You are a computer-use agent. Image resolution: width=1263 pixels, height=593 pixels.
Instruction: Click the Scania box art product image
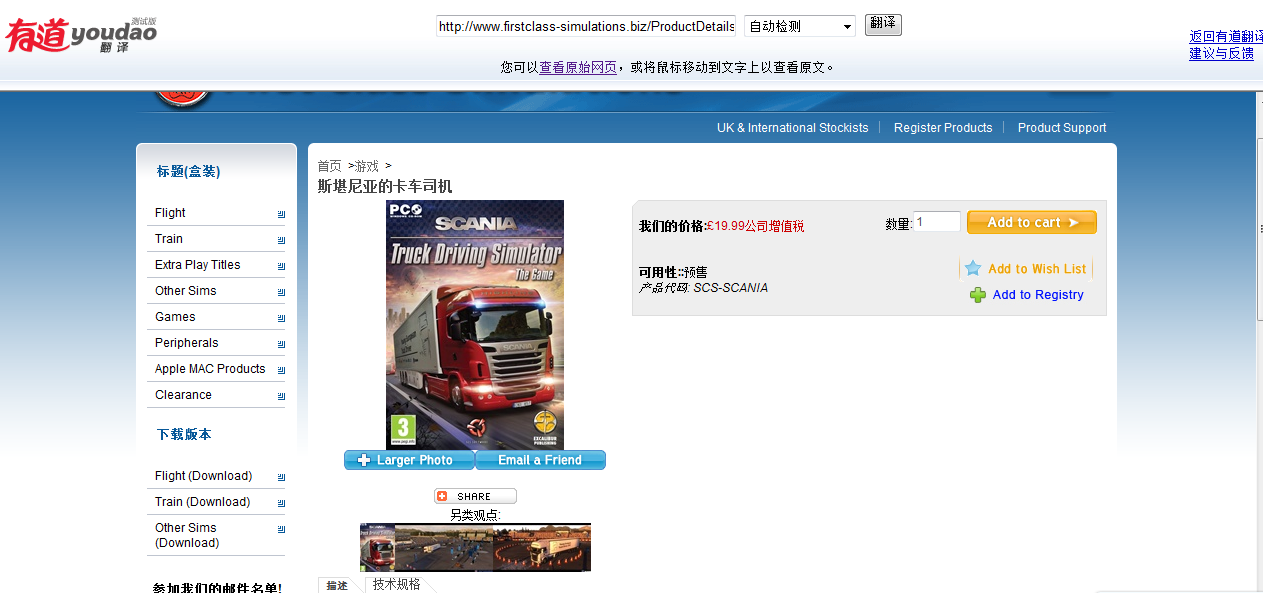click(475, 325)
